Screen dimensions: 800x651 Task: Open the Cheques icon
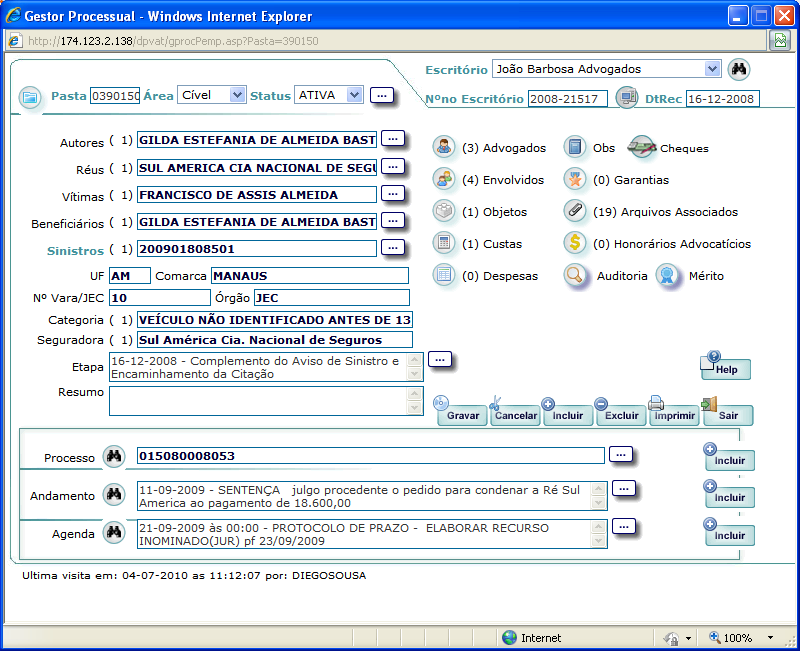[641, 147]
